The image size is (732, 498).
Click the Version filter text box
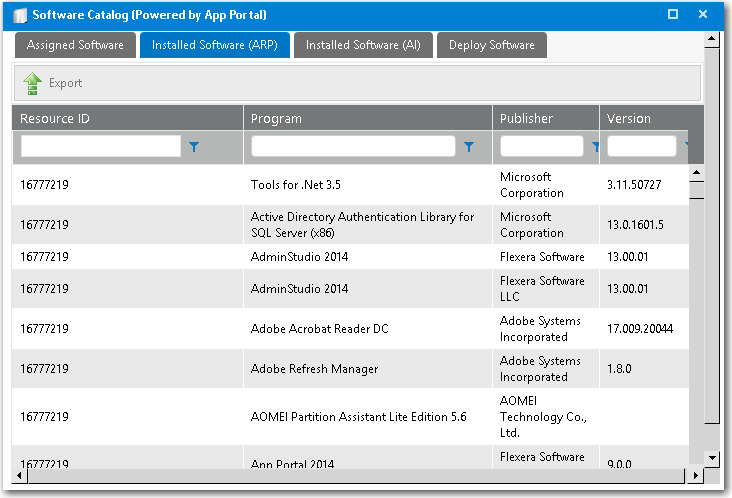click(x=641, y=147)
